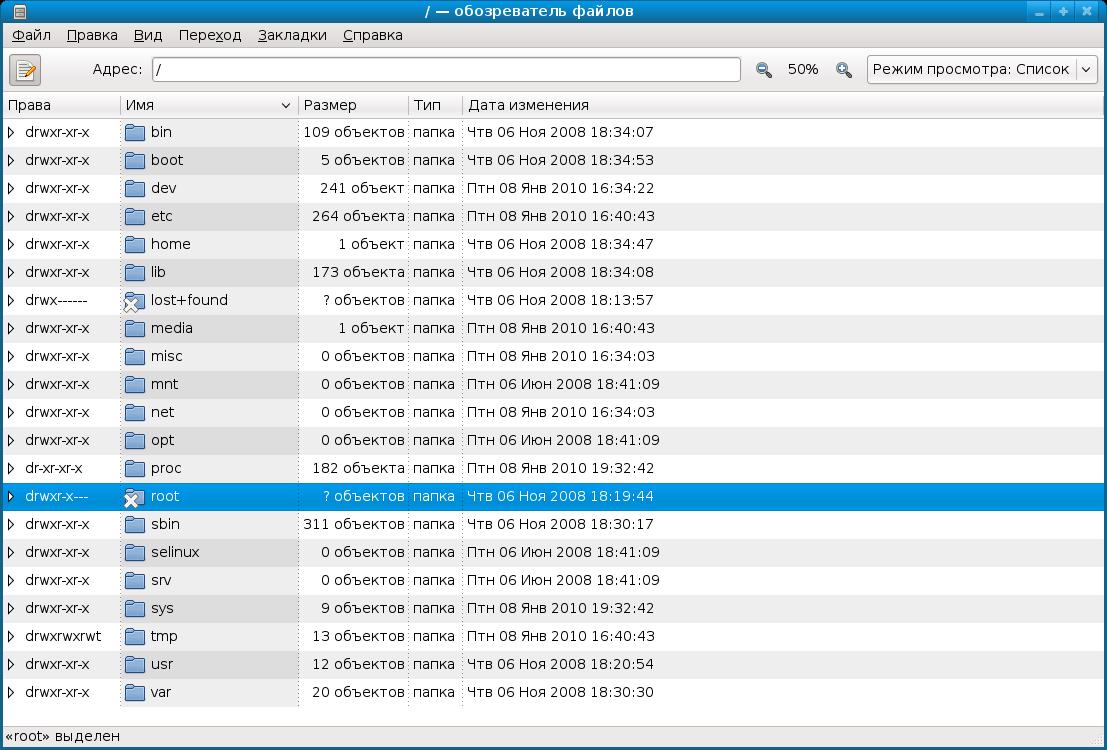Click the boot folder icon
The height and width of the screenshot is (750, 1107).
coord(135,160)
